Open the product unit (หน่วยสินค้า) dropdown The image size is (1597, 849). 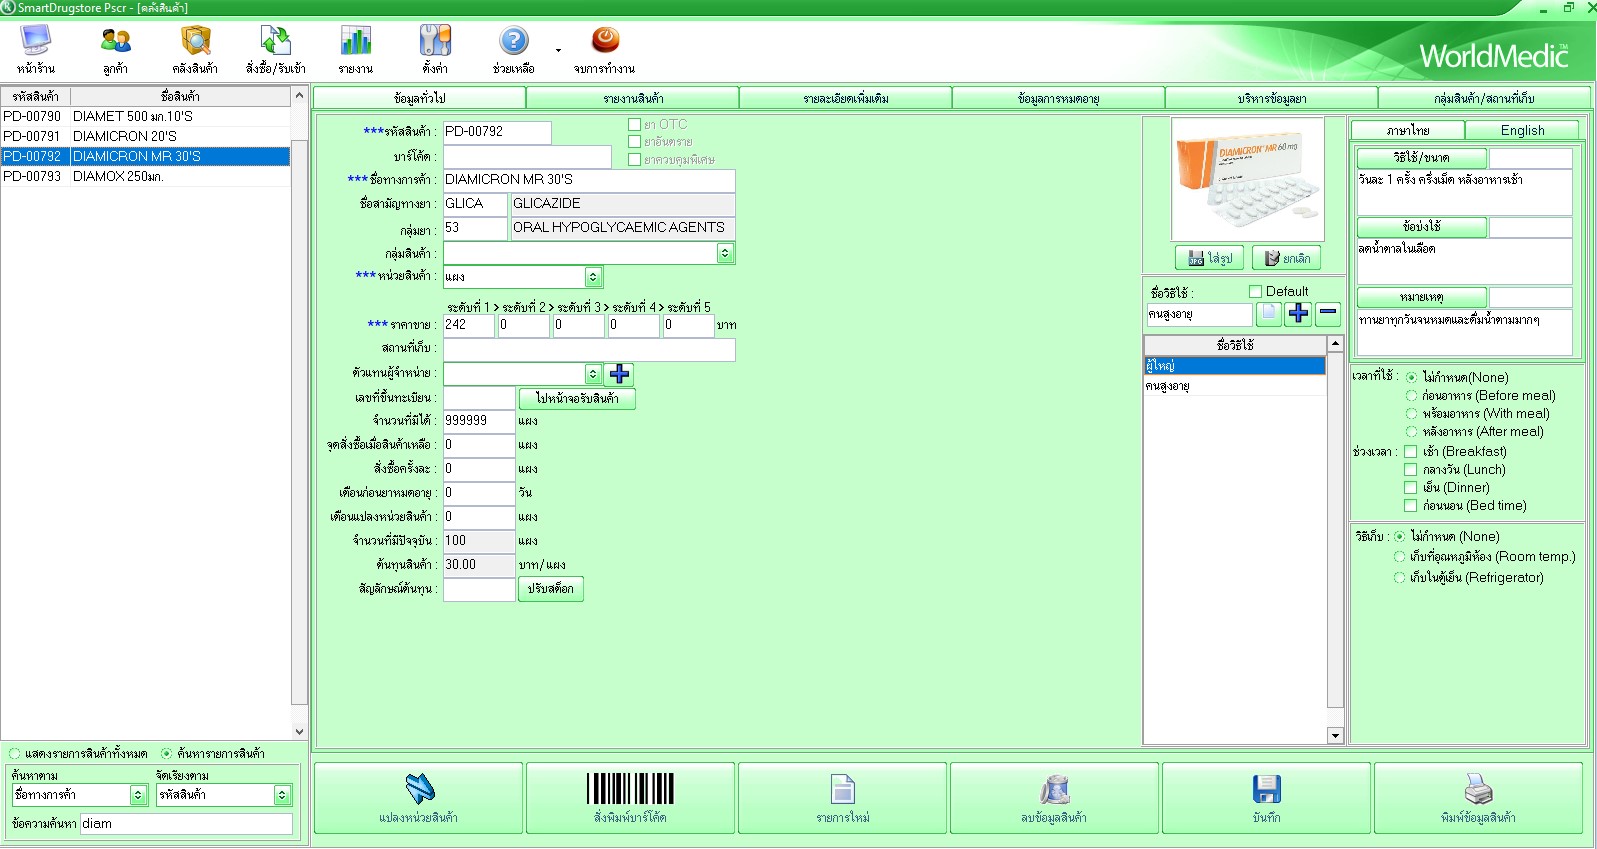[x=593, y=277]
